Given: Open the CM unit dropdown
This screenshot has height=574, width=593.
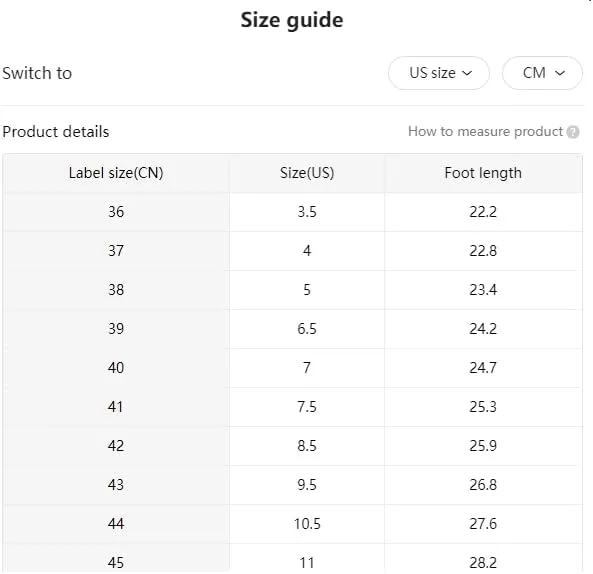Looking at the screenshot, I should pyautogui.click(x=542, y=73).
